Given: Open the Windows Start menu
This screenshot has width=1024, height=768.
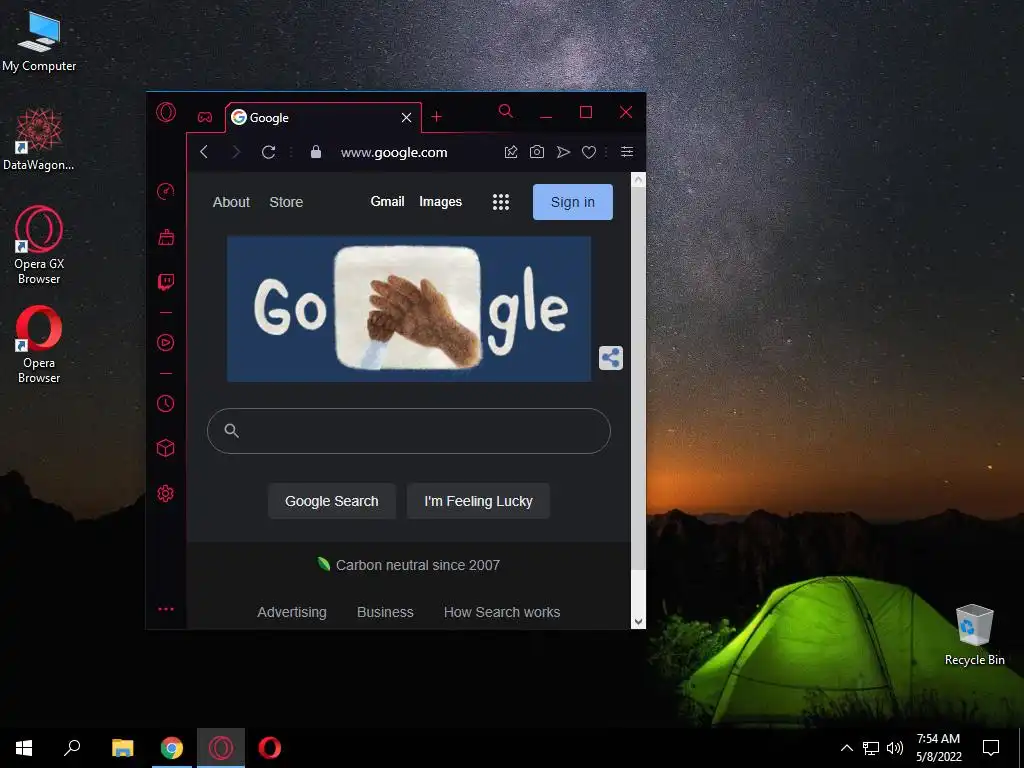Looking at the screenshot, I should tap(24, 748).
